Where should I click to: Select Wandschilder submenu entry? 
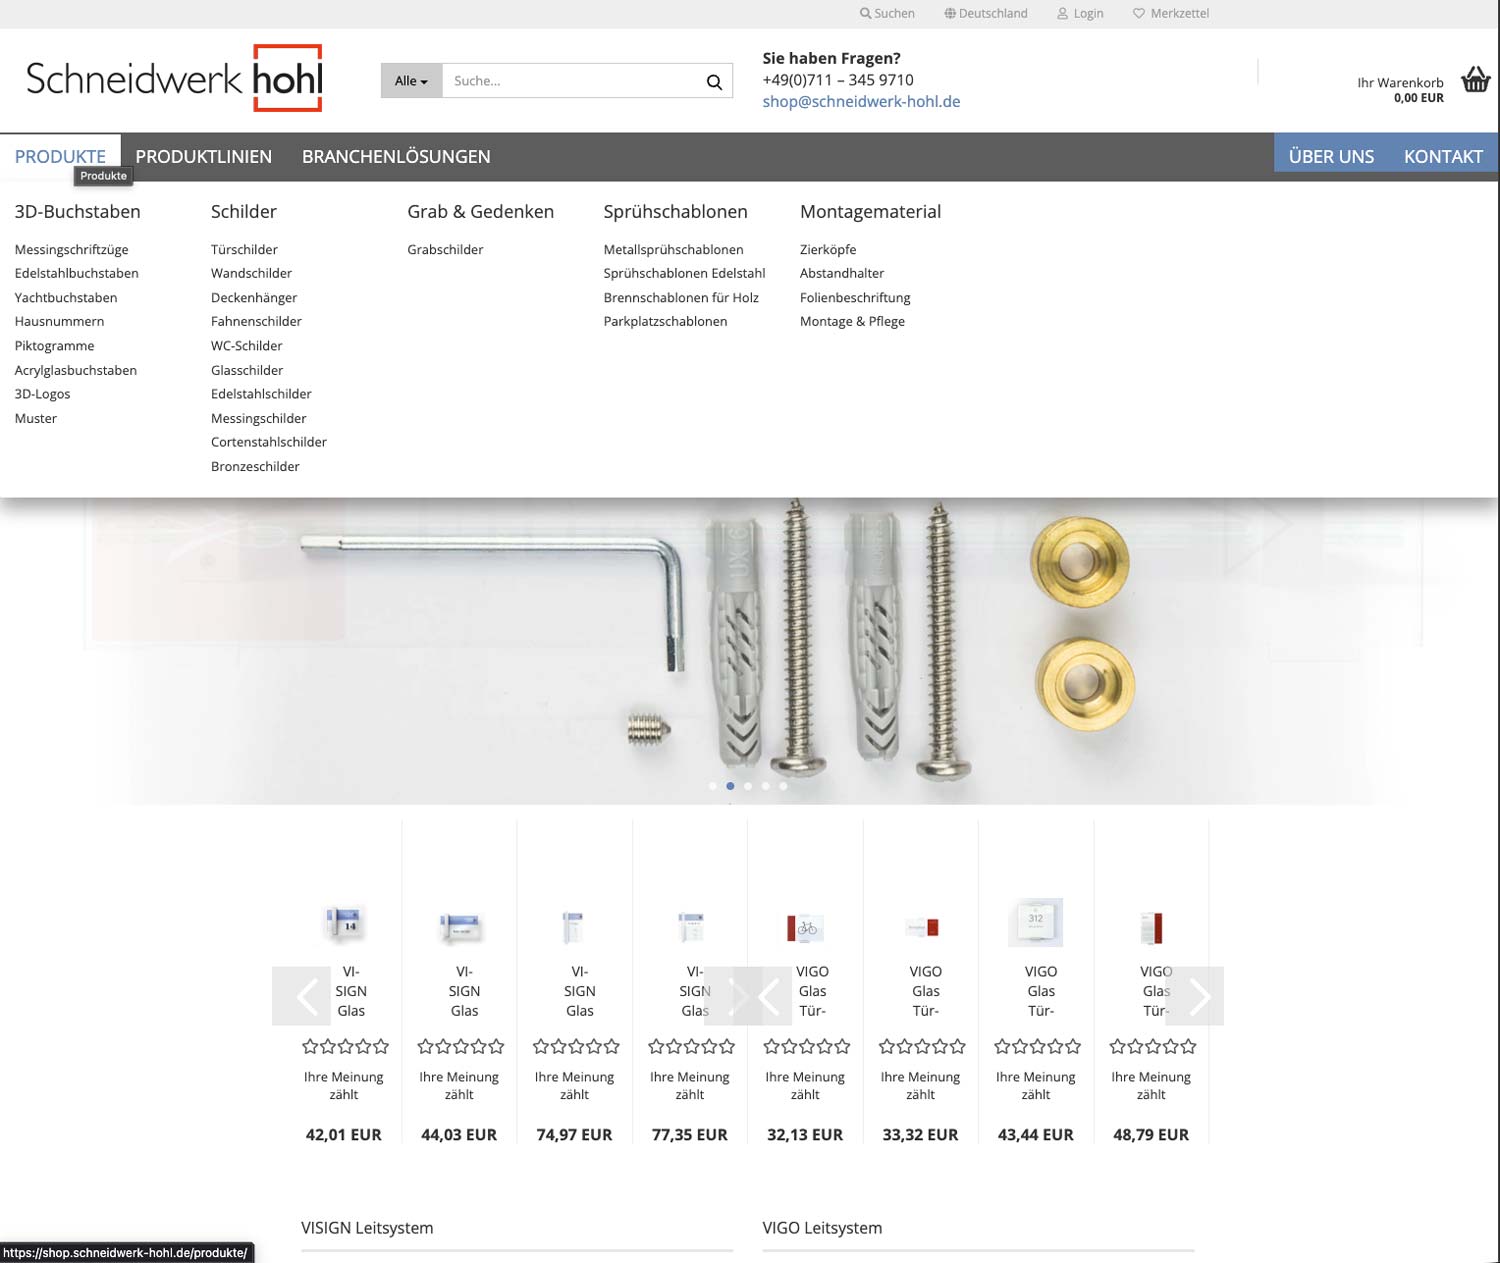click(x=251, y=273)
